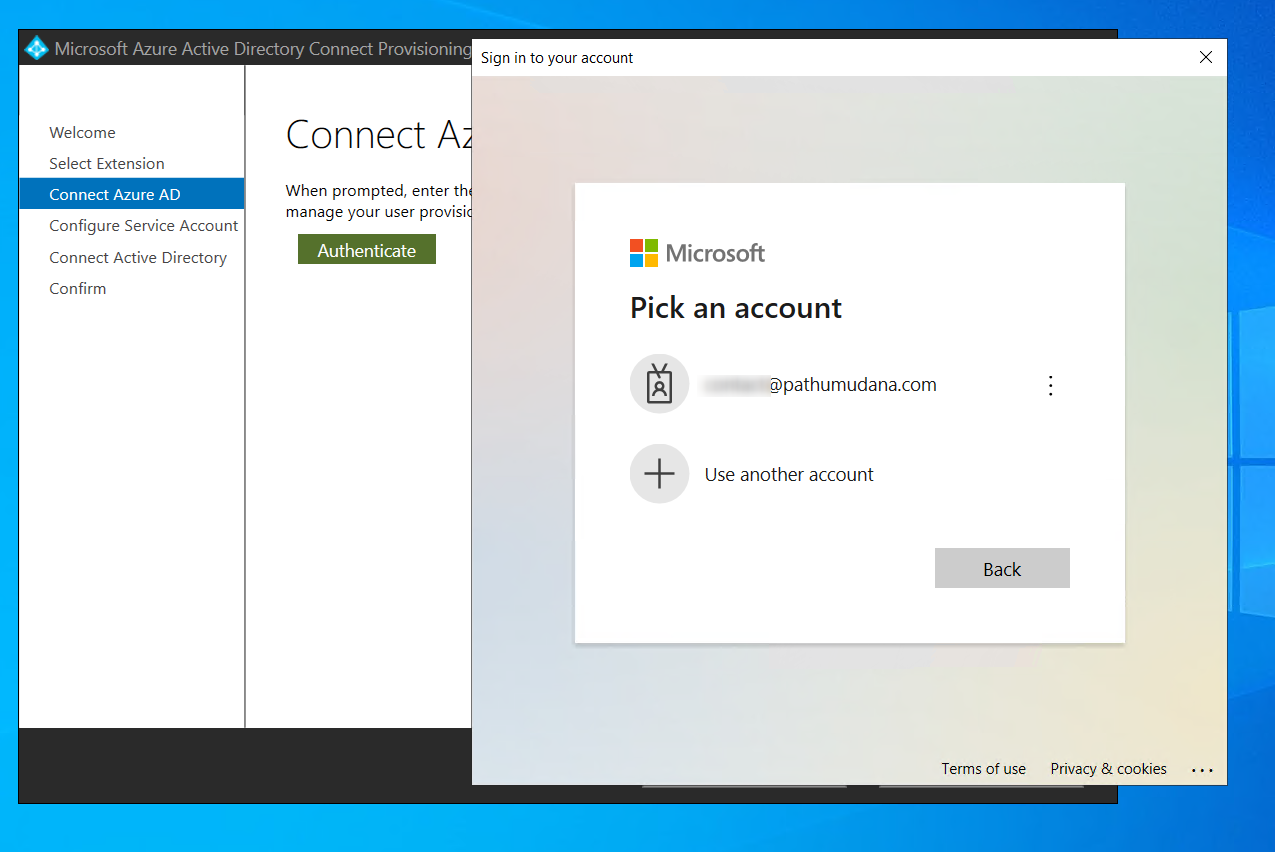Click the green Authenticate button
Image resolution: width=1275 pixels, height=852 pixels.
click(x=367, y=250)
